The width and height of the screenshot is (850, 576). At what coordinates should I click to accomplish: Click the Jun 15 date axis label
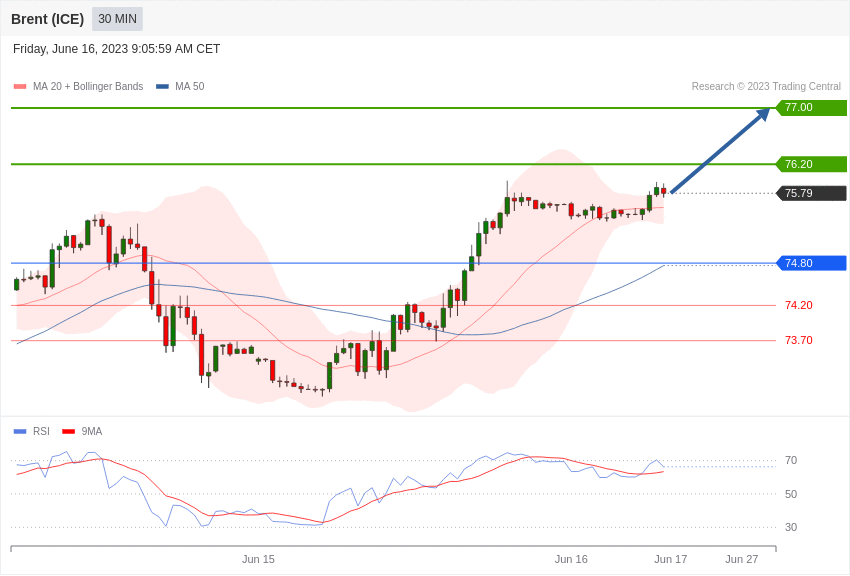point(258,559)
